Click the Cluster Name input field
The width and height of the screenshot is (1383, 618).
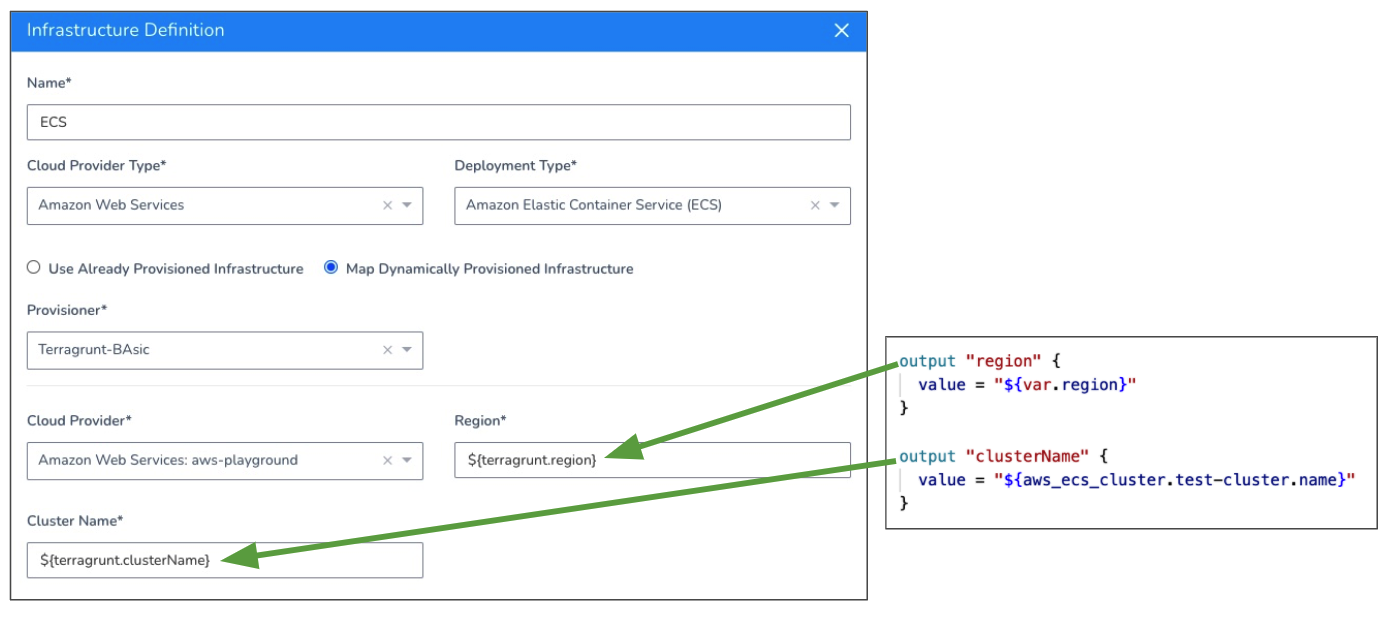pyautogui.click(x=225, y=560)
